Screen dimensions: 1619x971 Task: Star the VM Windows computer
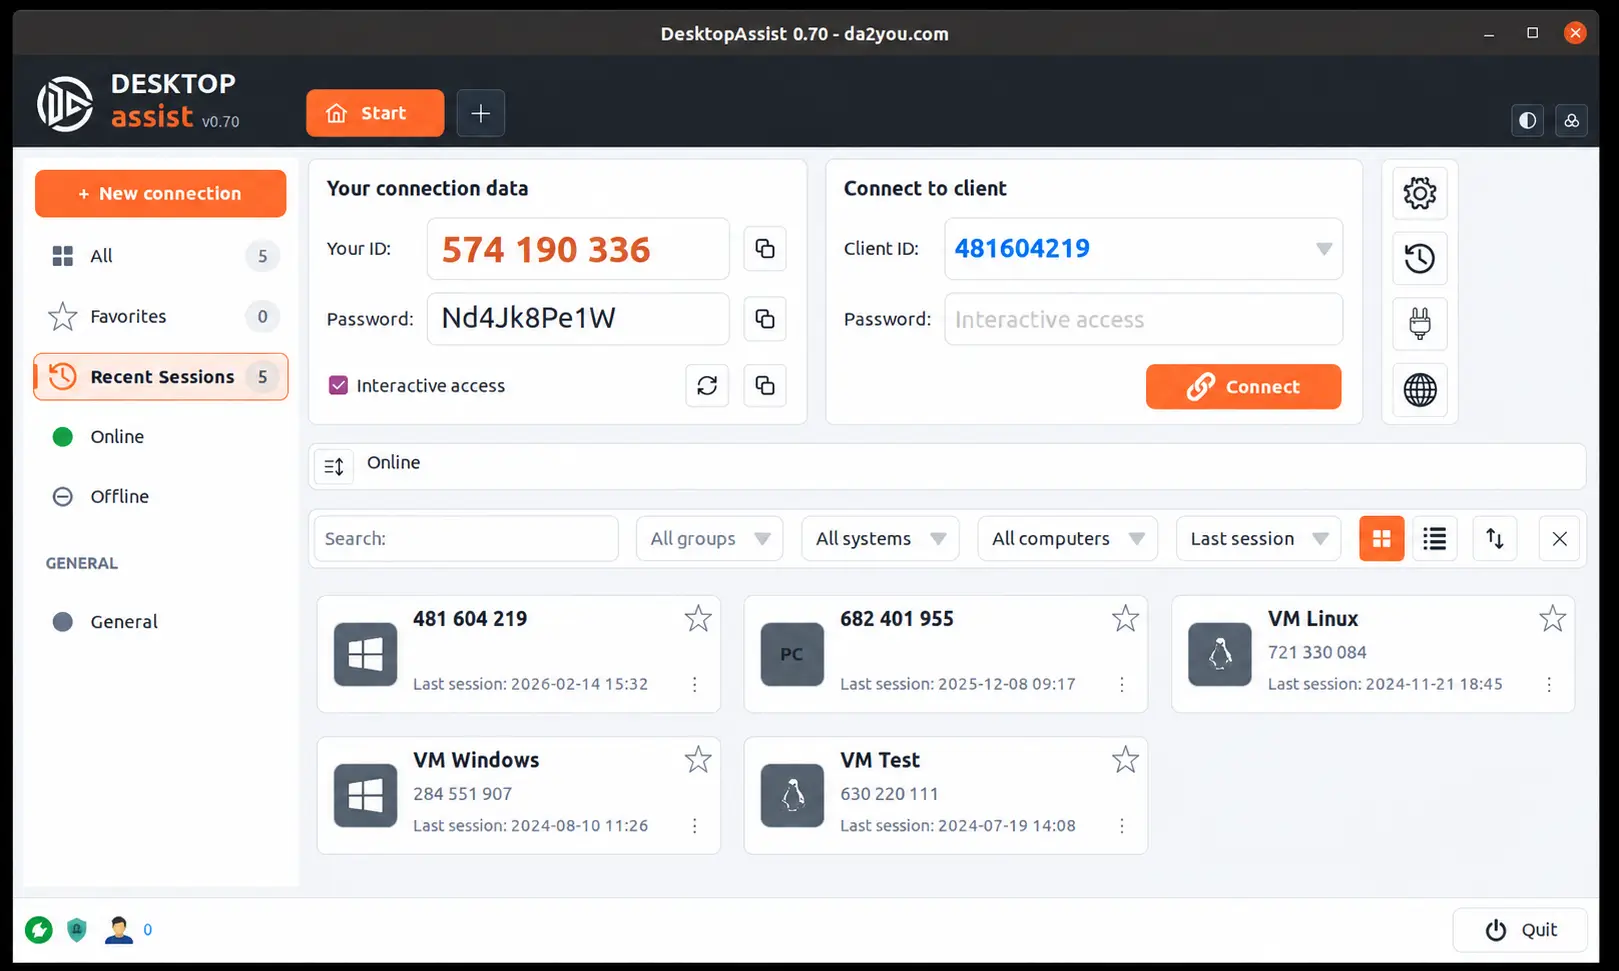click(698, 760)
